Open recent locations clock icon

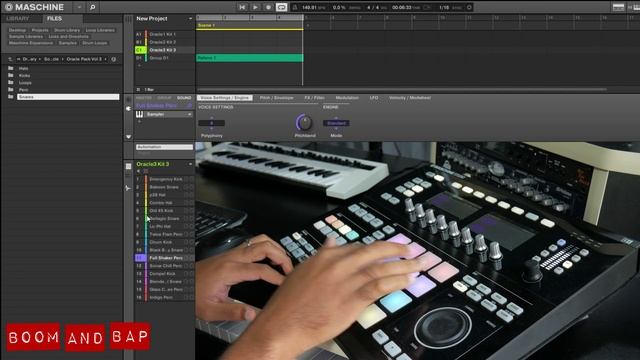(113, 59)
